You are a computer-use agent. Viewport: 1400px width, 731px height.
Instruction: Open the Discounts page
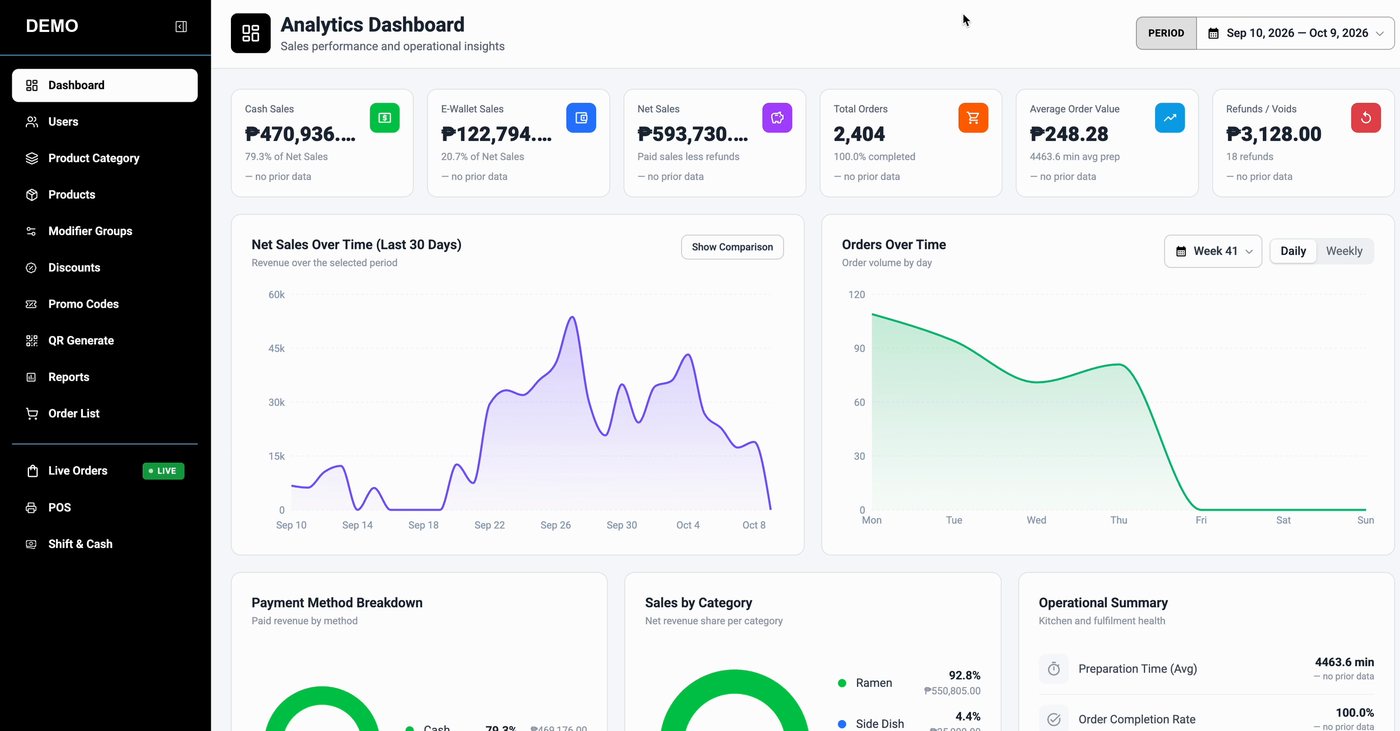(x=105, y=268)
